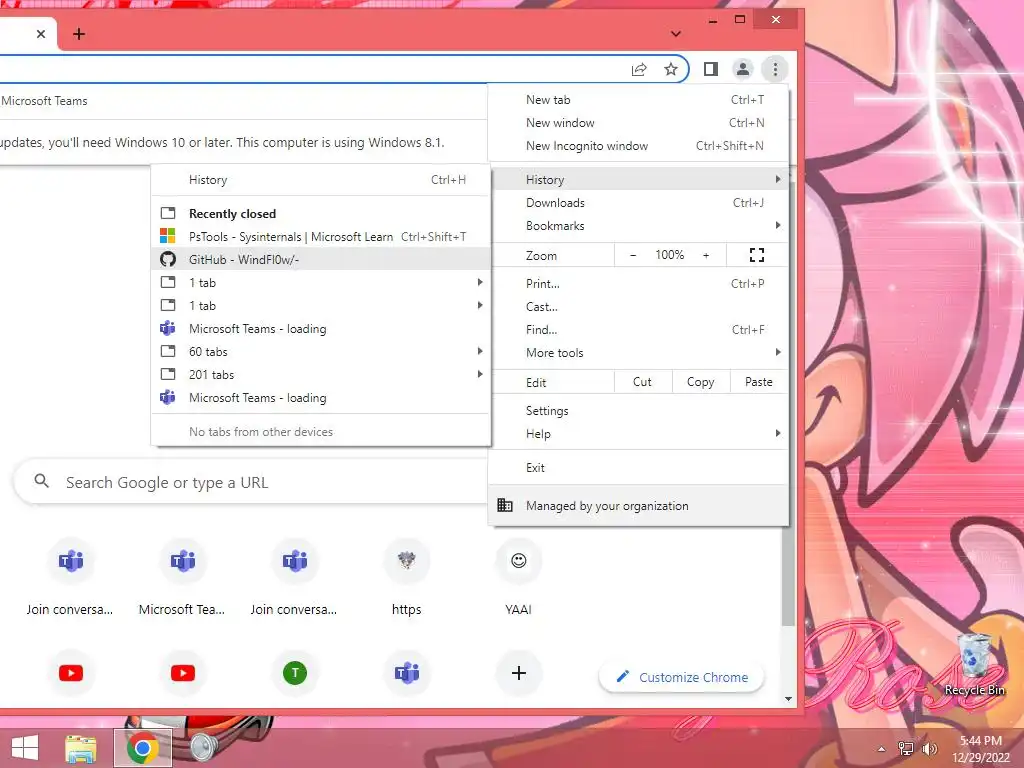Reopen PsTools - Sysinternals recently closed tab
Screen dimensions: 1024x768
click(321, 236)
